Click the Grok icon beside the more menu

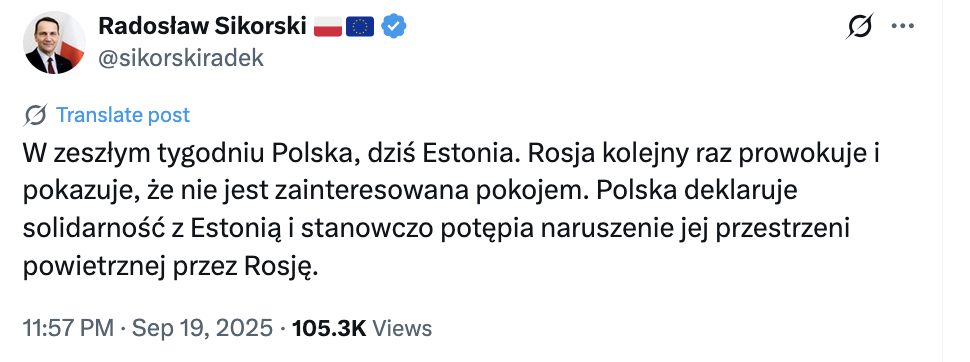point(859,26)
